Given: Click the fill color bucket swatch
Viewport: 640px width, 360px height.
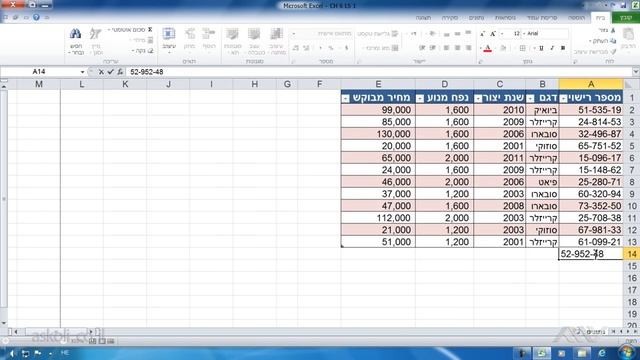Looking at the screenshot, I should [503, 48].
